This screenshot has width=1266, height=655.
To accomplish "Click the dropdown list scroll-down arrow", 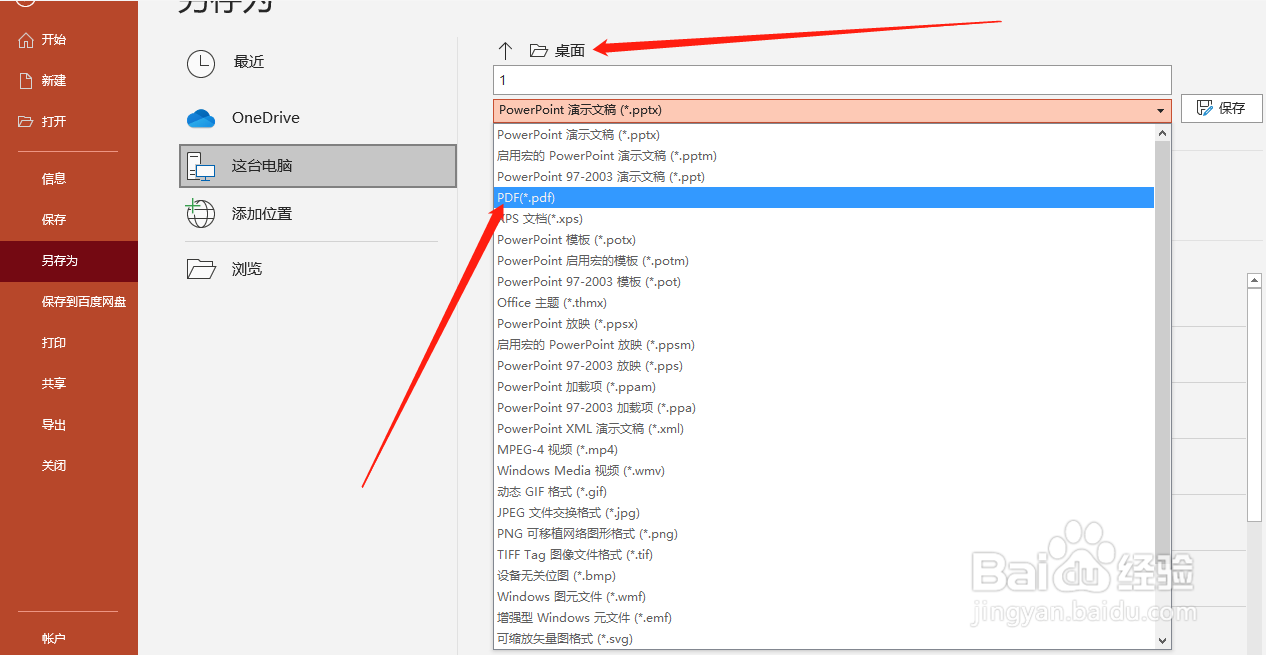I will tap(1162, 640).
